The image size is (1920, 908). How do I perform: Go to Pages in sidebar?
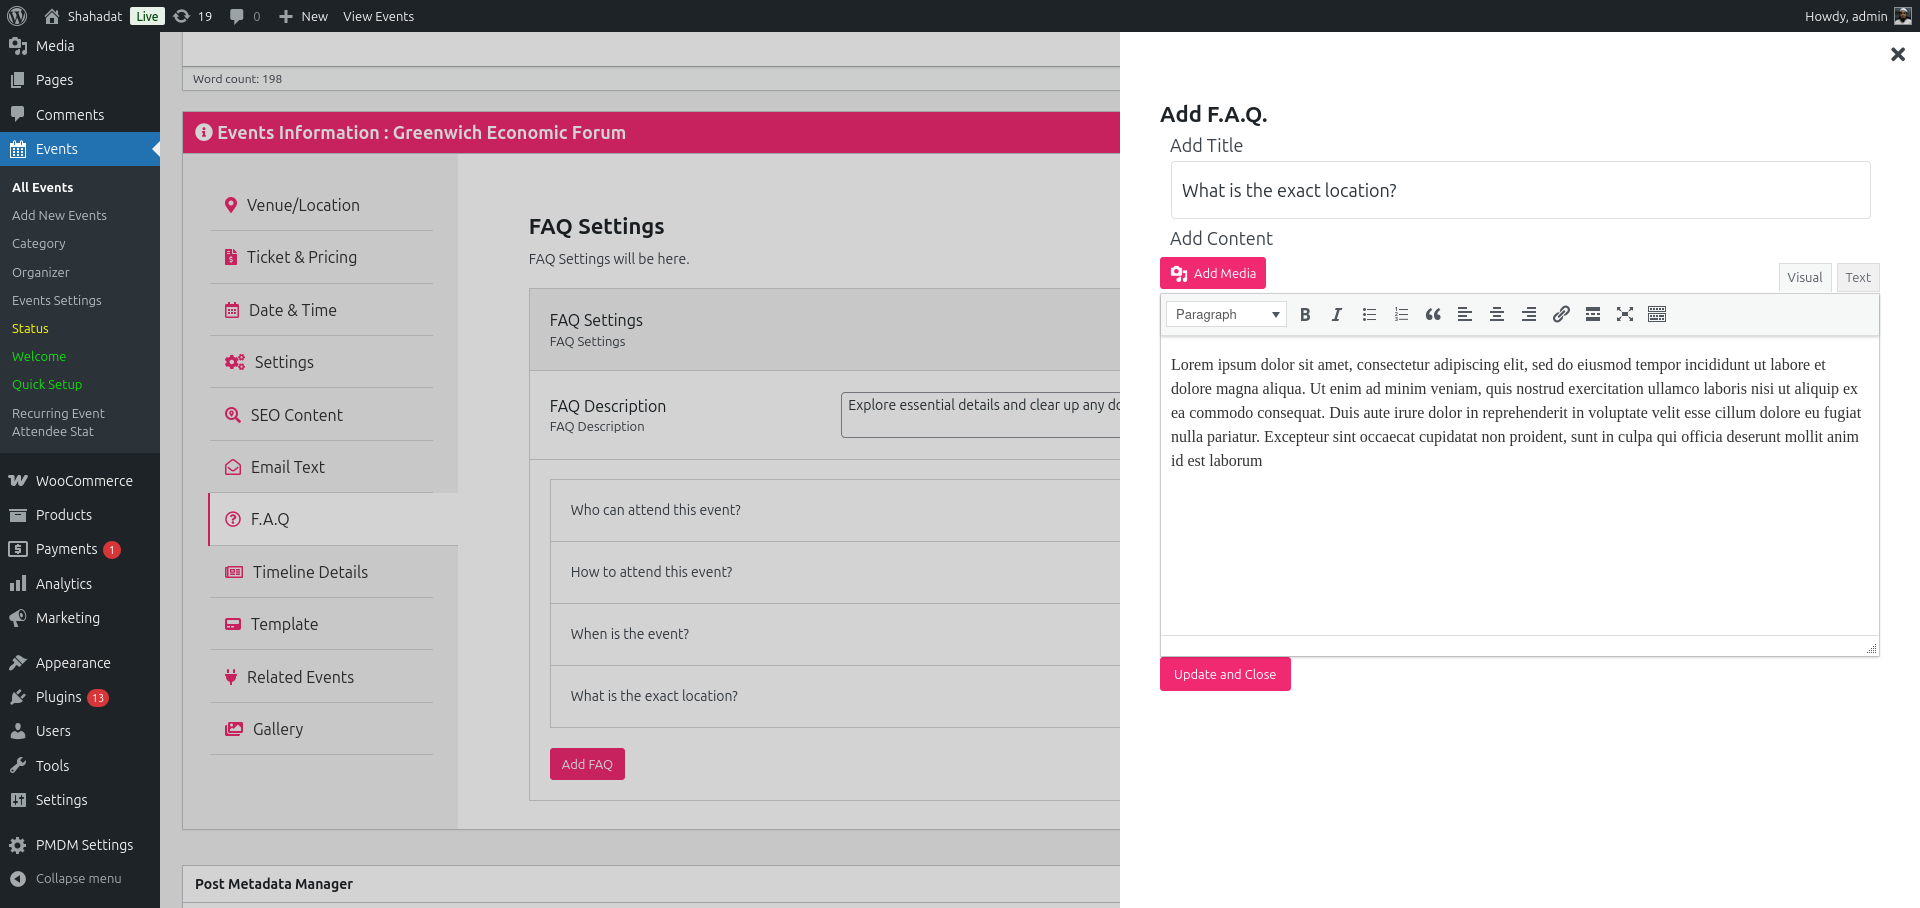(x=80, y=80)
